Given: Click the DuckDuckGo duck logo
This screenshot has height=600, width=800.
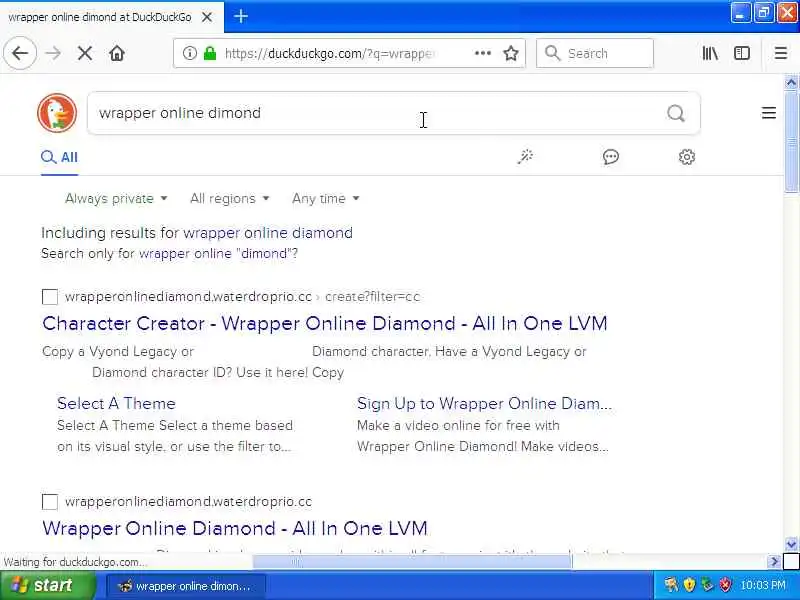Looking at the screenshot, I should tap(57, 113).
